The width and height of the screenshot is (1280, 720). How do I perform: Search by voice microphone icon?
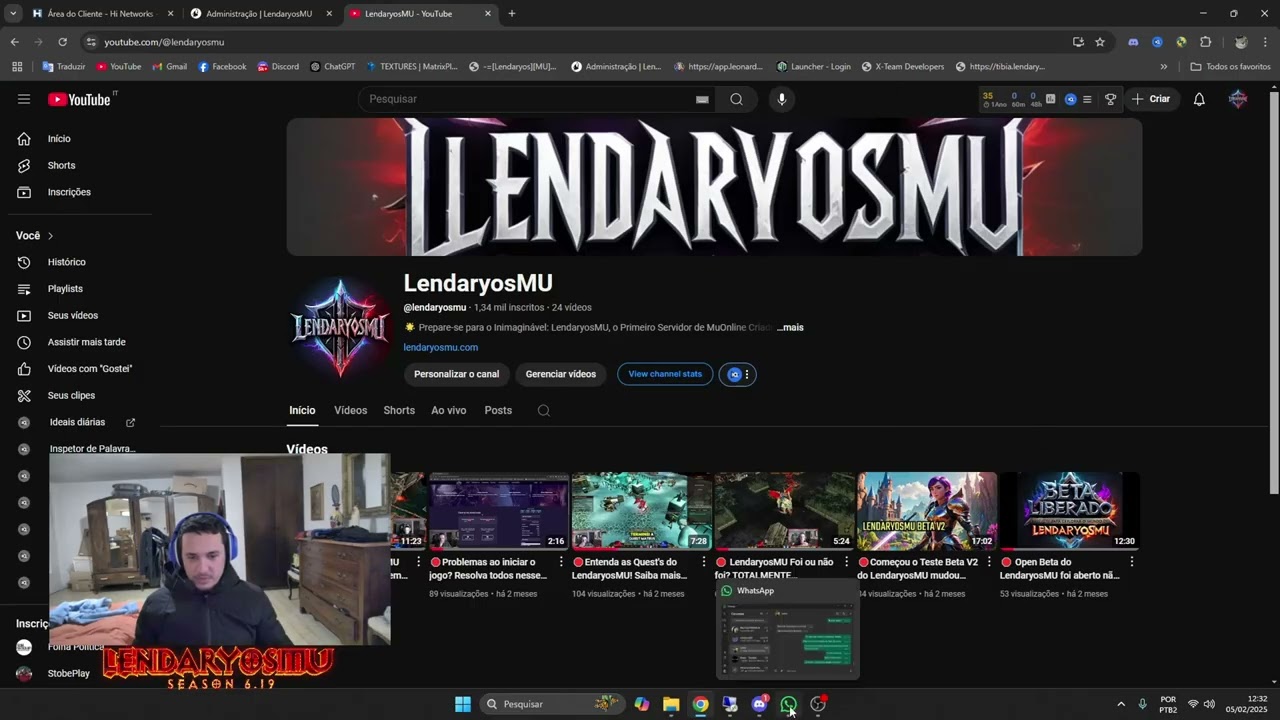click(x=782, y=99)
